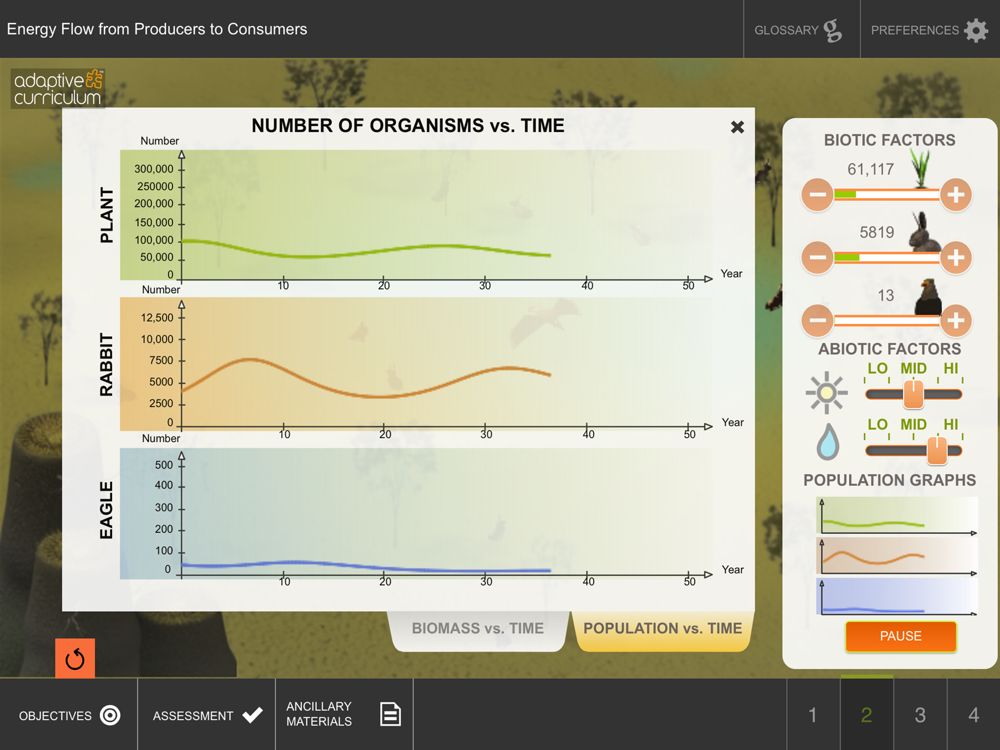Click the orange reset arrow icon
The width and height of the screenshot is (1000, 750).
point(75,658)
